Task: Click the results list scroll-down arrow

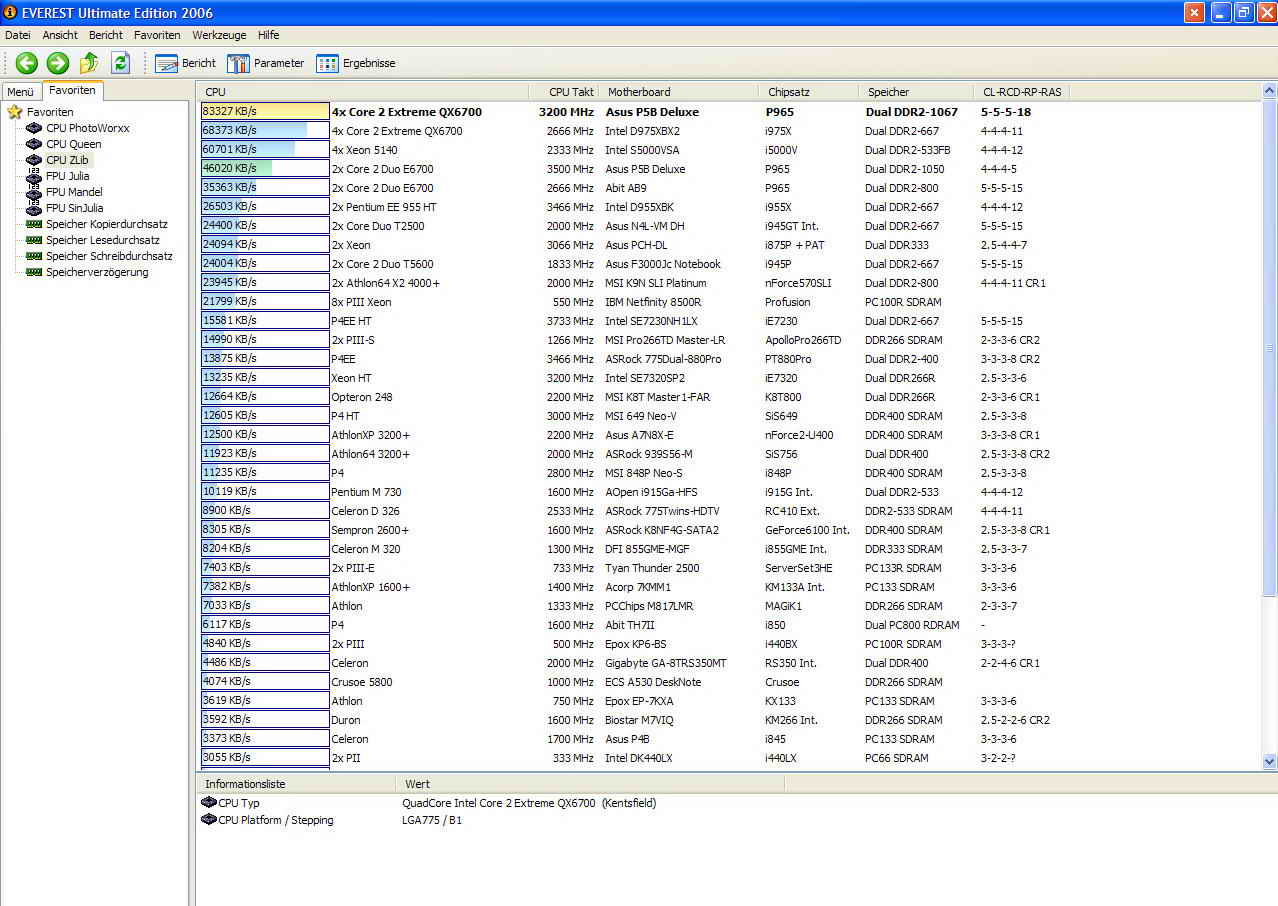Action: click(x=1269, y=761)
